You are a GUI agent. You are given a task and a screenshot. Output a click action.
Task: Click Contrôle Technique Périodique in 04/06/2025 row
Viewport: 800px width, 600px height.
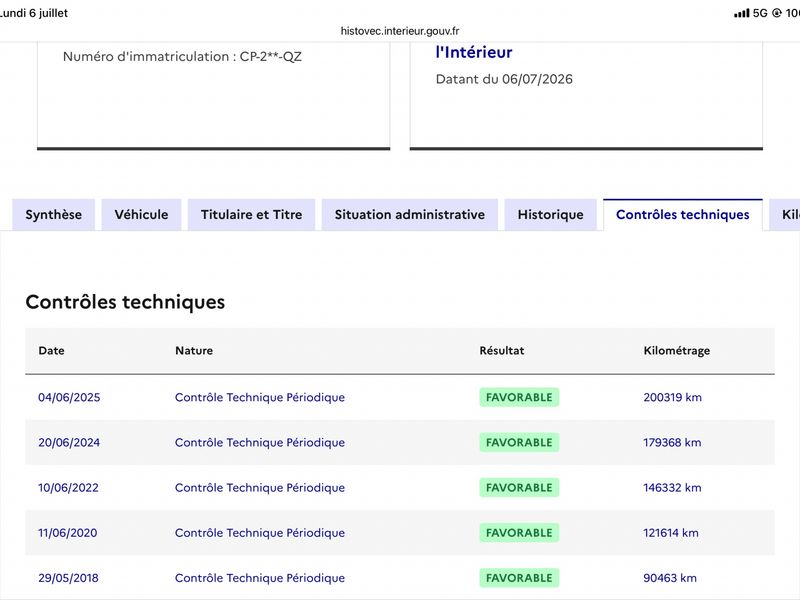260,397
